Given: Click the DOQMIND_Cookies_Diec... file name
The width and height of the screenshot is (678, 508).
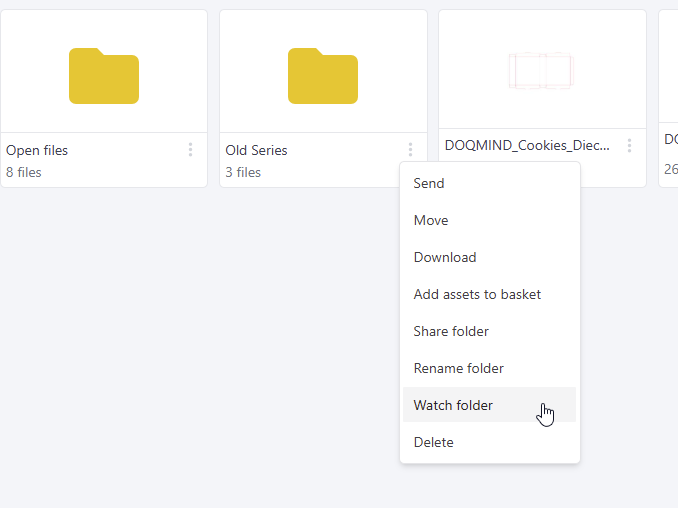Looking at the screenshot, I should tap(527, 145).
